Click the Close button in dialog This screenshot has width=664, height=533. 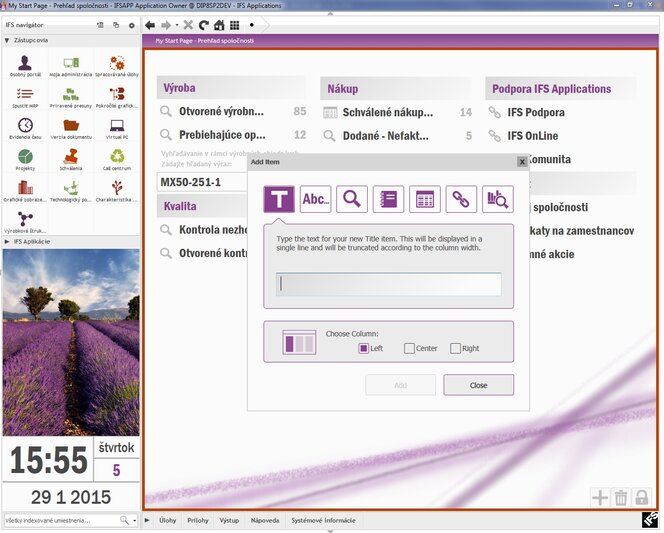(x=479, y=385)
